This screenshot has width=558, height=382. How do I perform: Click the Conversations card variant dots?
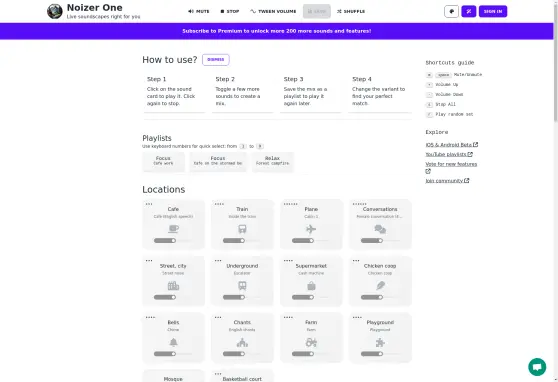[359, 204]
